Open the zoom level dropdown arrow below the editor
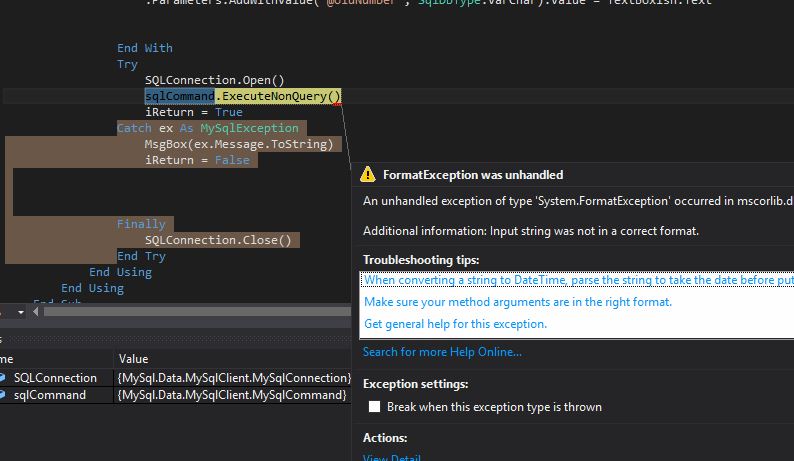Screen dimensions: 794x461 click(x=21, y=312)
